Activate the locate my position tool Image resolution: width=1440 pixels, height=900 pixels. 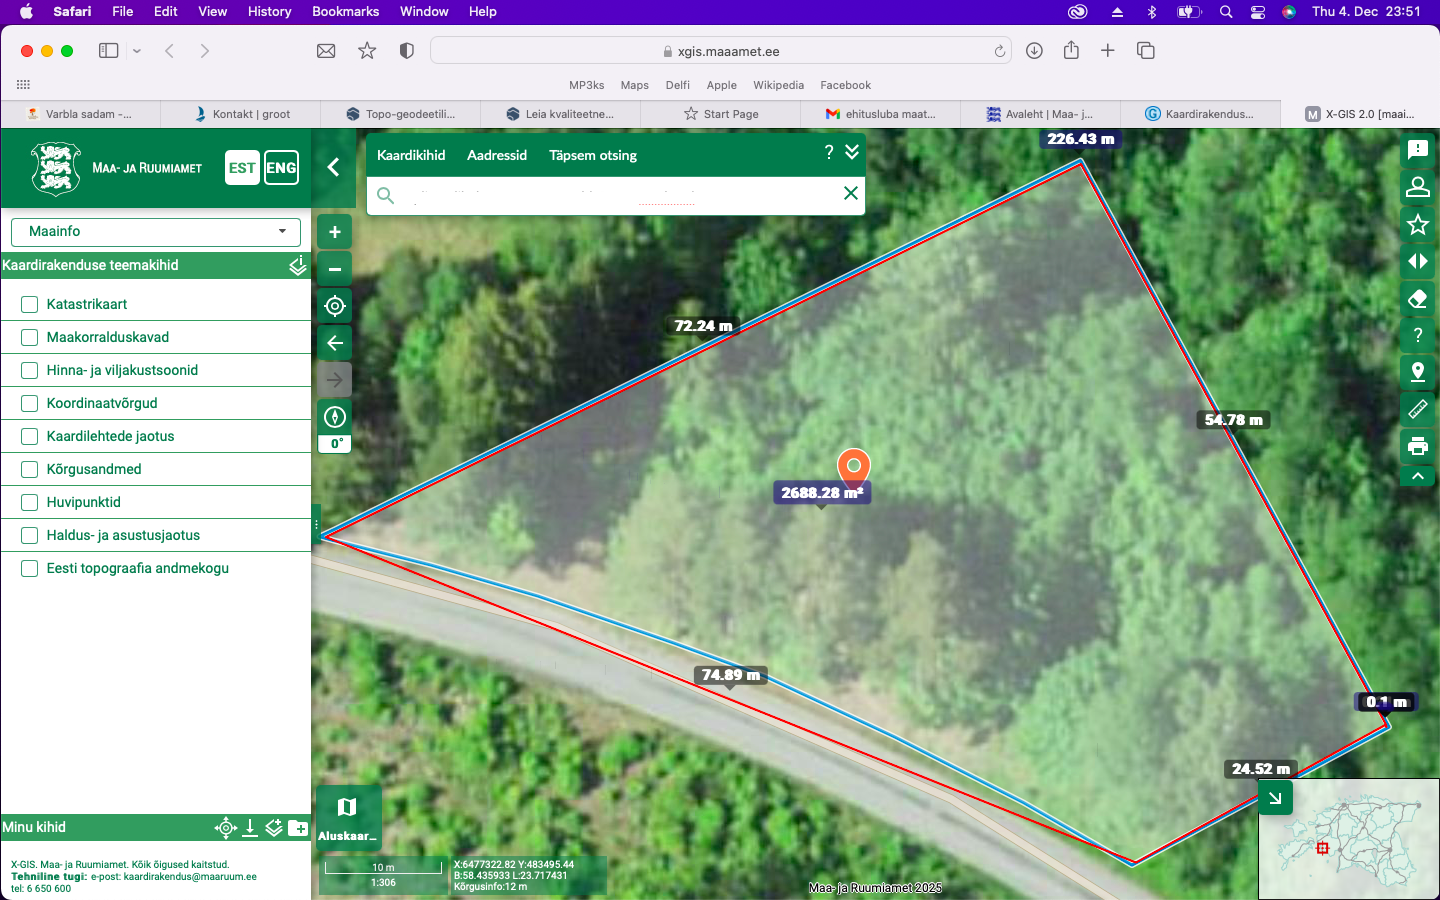click(x=335, y=306)
